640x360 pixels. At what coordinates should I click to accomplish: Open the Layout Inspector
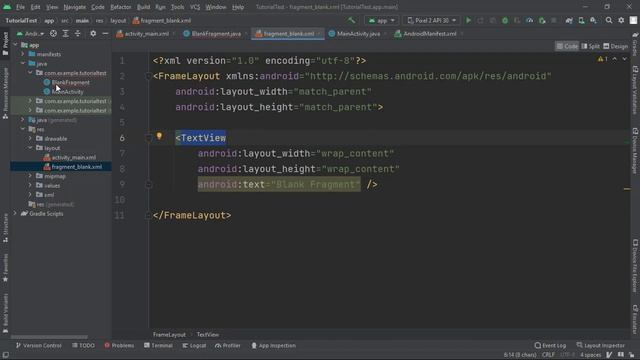click(600, 345)
